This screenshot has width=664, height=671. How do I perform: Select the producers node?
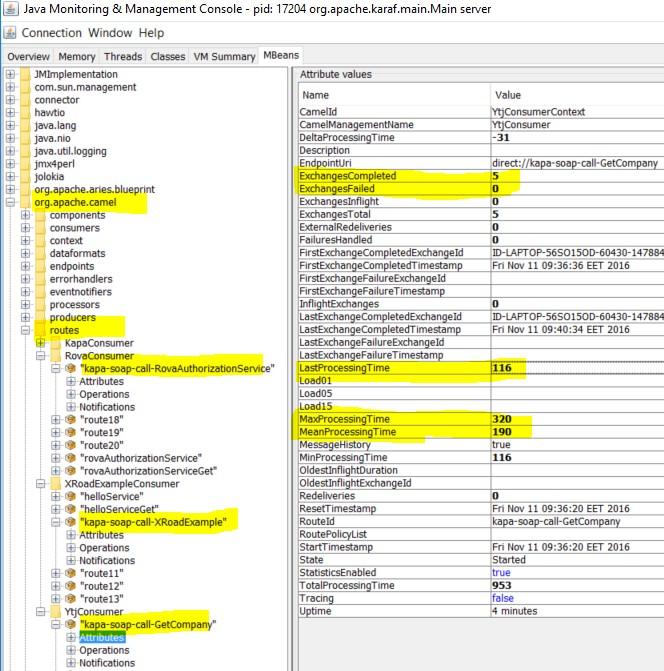click(73, 317)
